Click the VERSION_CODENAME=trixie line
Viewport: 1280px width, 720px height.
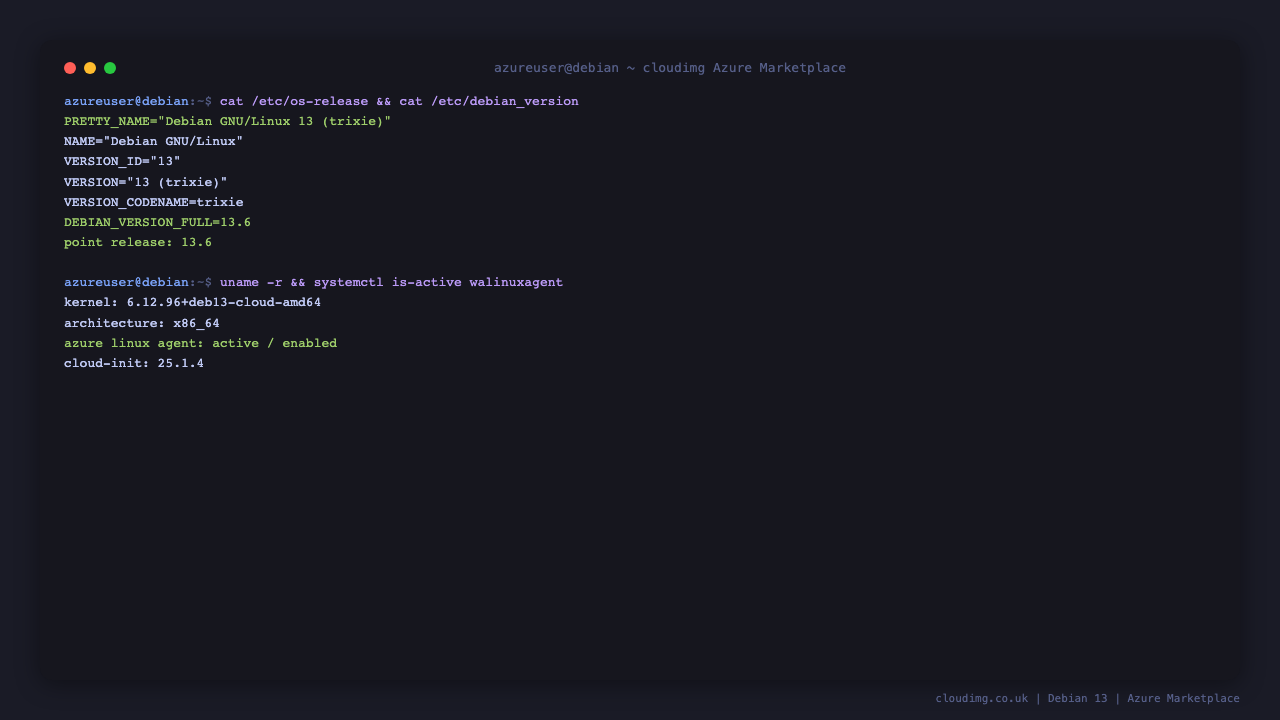(x=154, y=202)
